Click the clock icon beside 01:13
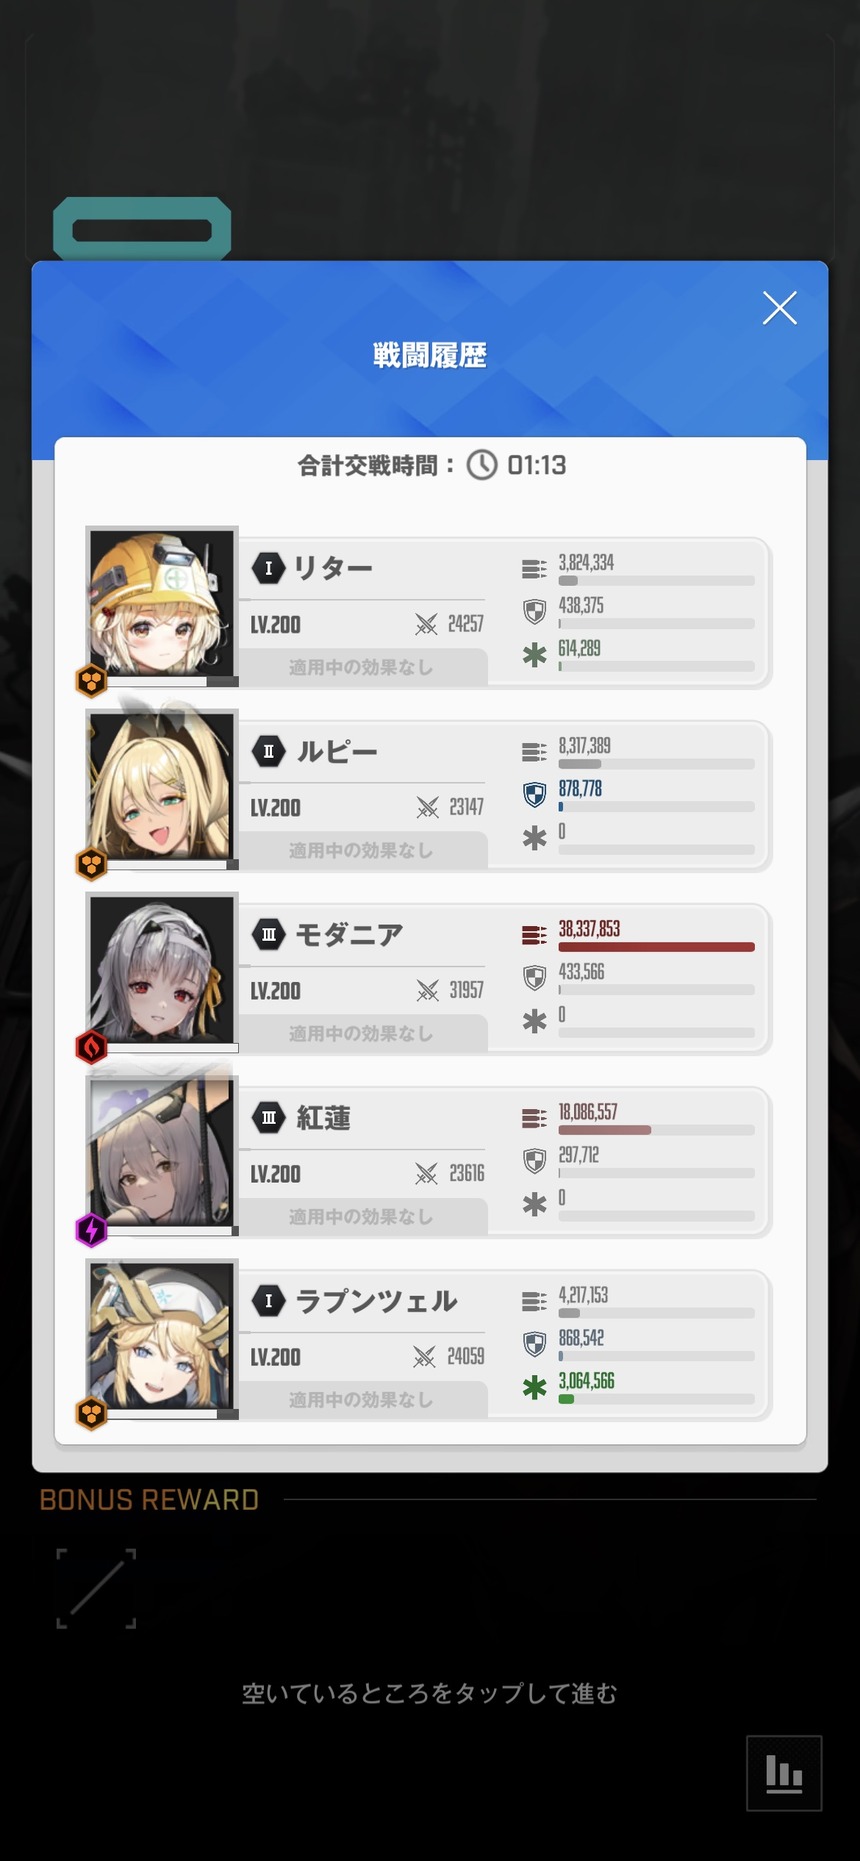The image size is (860, 1861). coord(482,465)
